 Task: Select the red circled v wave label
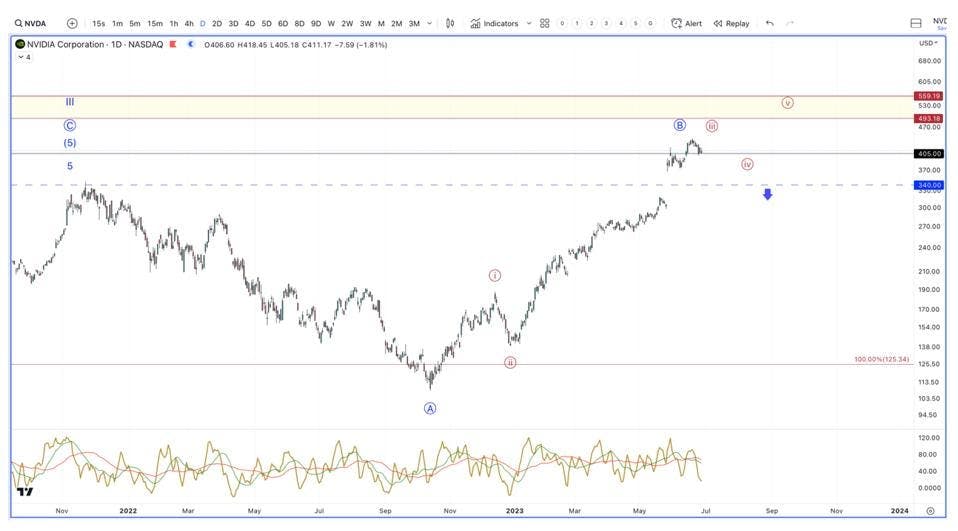pyautogui.click(x=788, y=103)
